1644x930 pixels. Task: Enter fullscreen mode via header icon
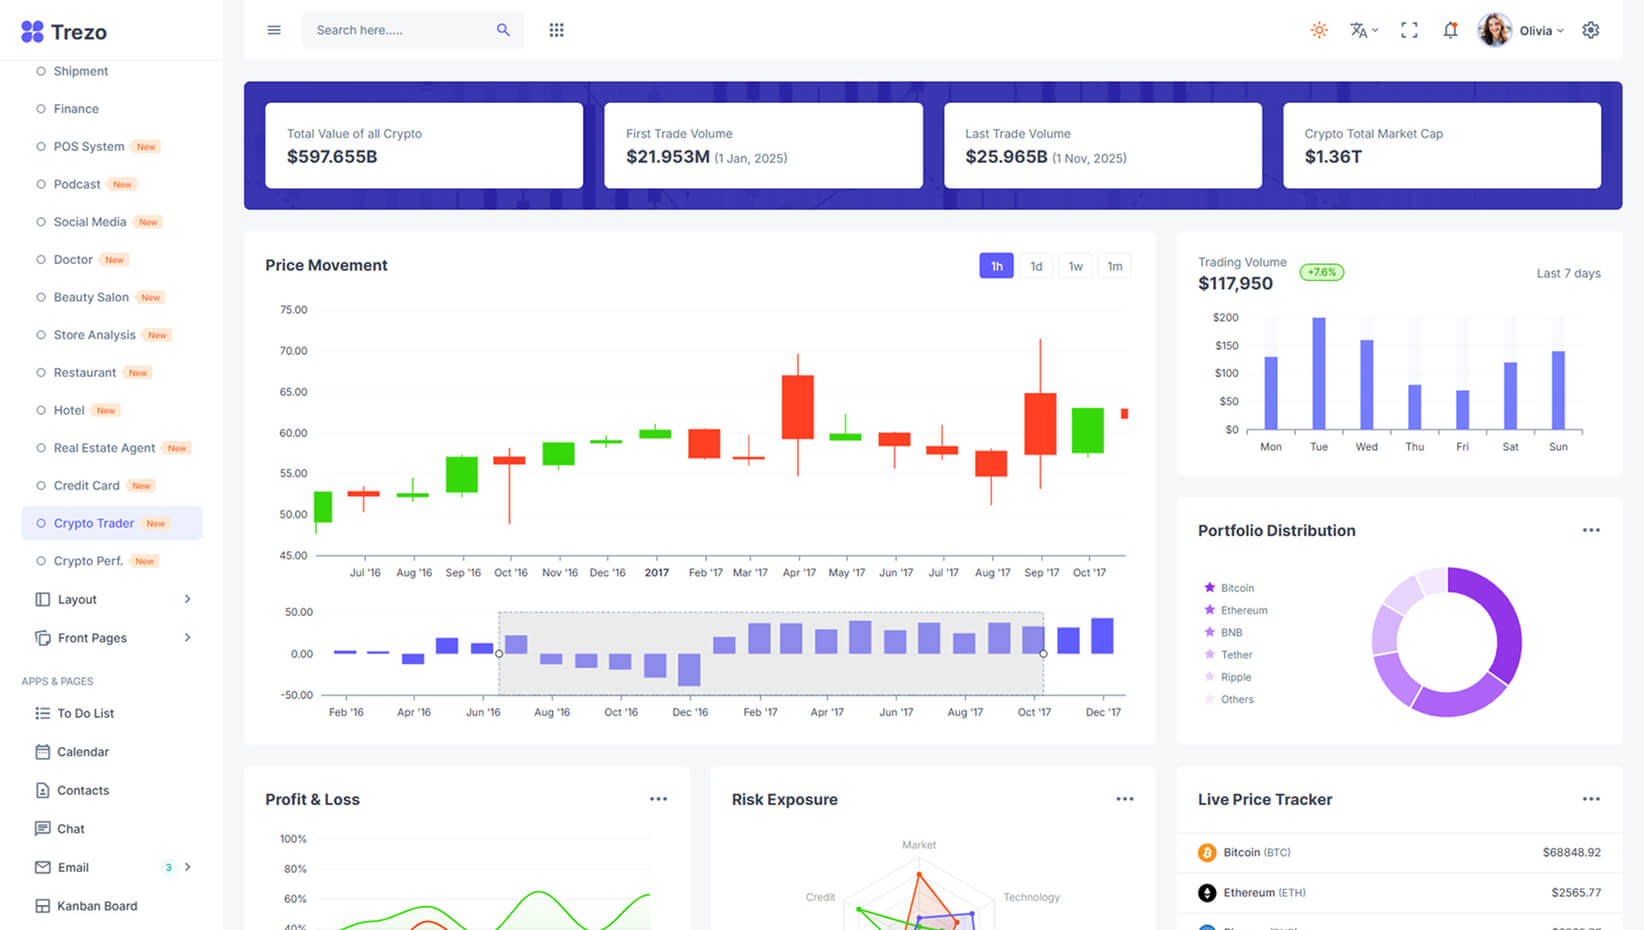click(x=1409, y=30)
